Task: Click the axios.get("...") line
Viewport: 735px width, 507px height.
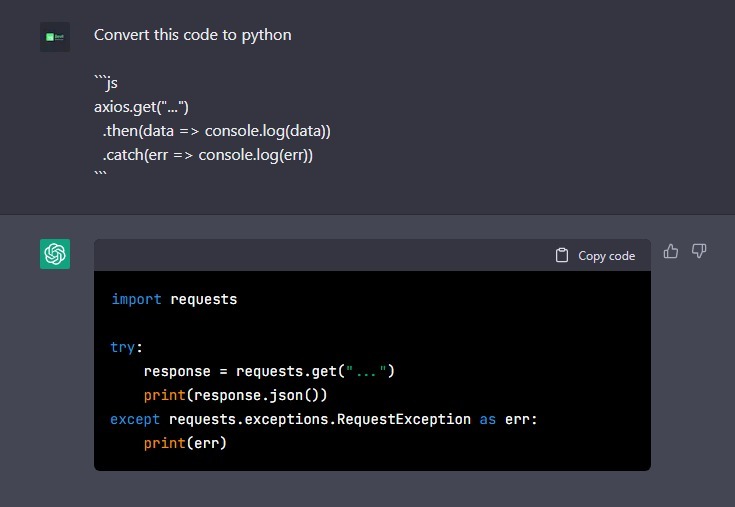Action: coord(141,107)
